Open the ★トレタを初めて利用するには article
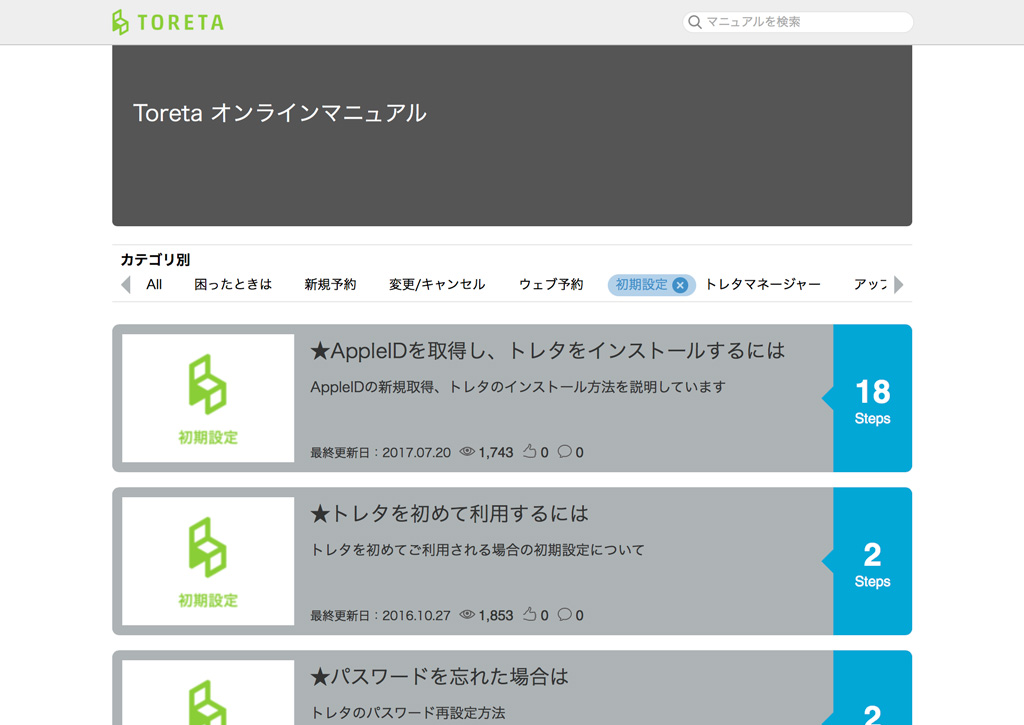This screenshot has width=1024, height=725. [x=449, y=514]
